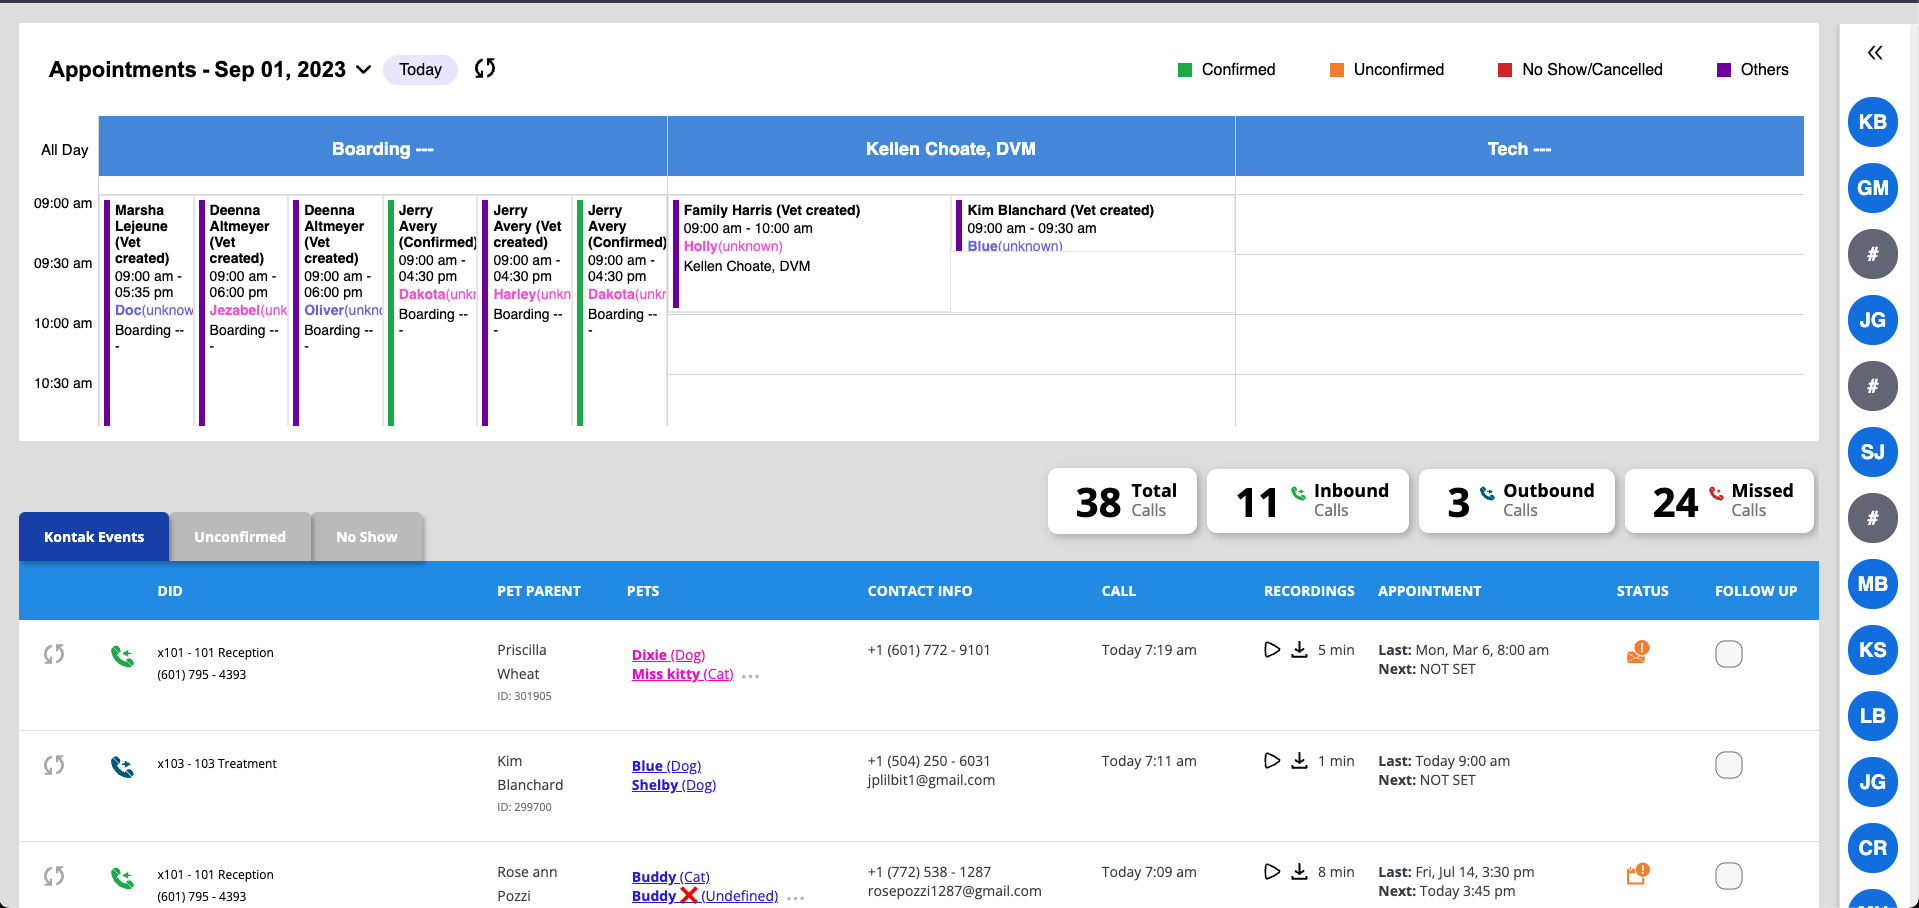Play the Priscilla Wheat call recording

pos(1271,650)
